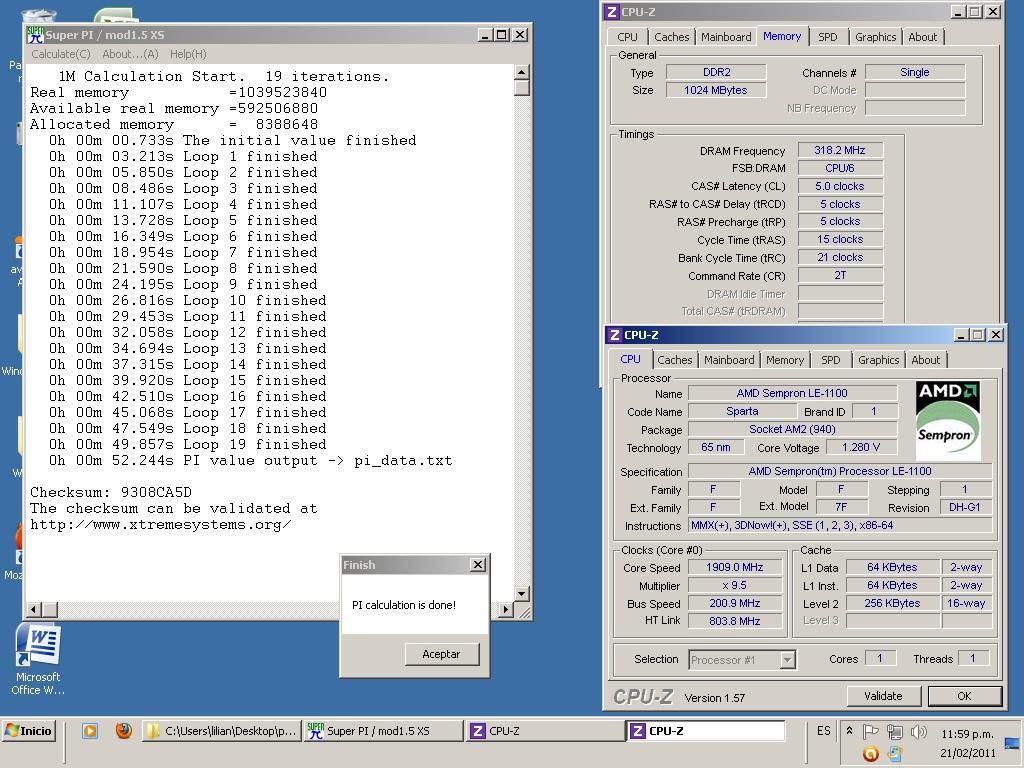This screenshot has height=768, width=1024.
Task: Click active CPU-Z taskbar button
Action: 706,731
